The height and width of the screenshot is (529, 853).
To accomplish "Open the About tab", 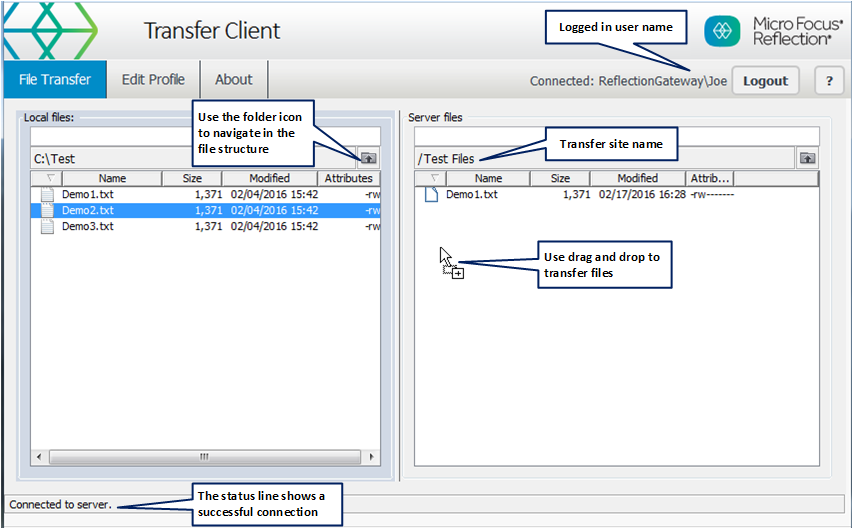I will pyautogui.click(x=234, y=79).
